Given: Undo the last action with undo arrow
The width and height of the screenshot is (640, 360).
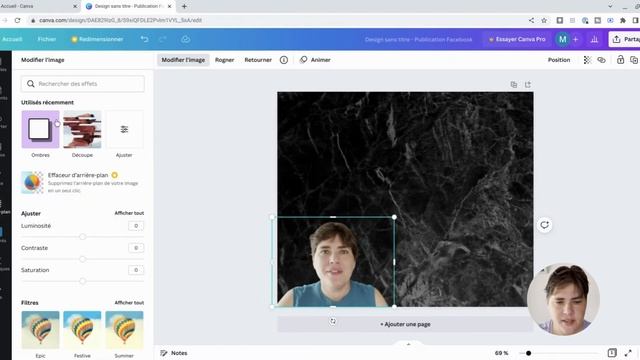Looking at the screenshot, I should point(144,39).
